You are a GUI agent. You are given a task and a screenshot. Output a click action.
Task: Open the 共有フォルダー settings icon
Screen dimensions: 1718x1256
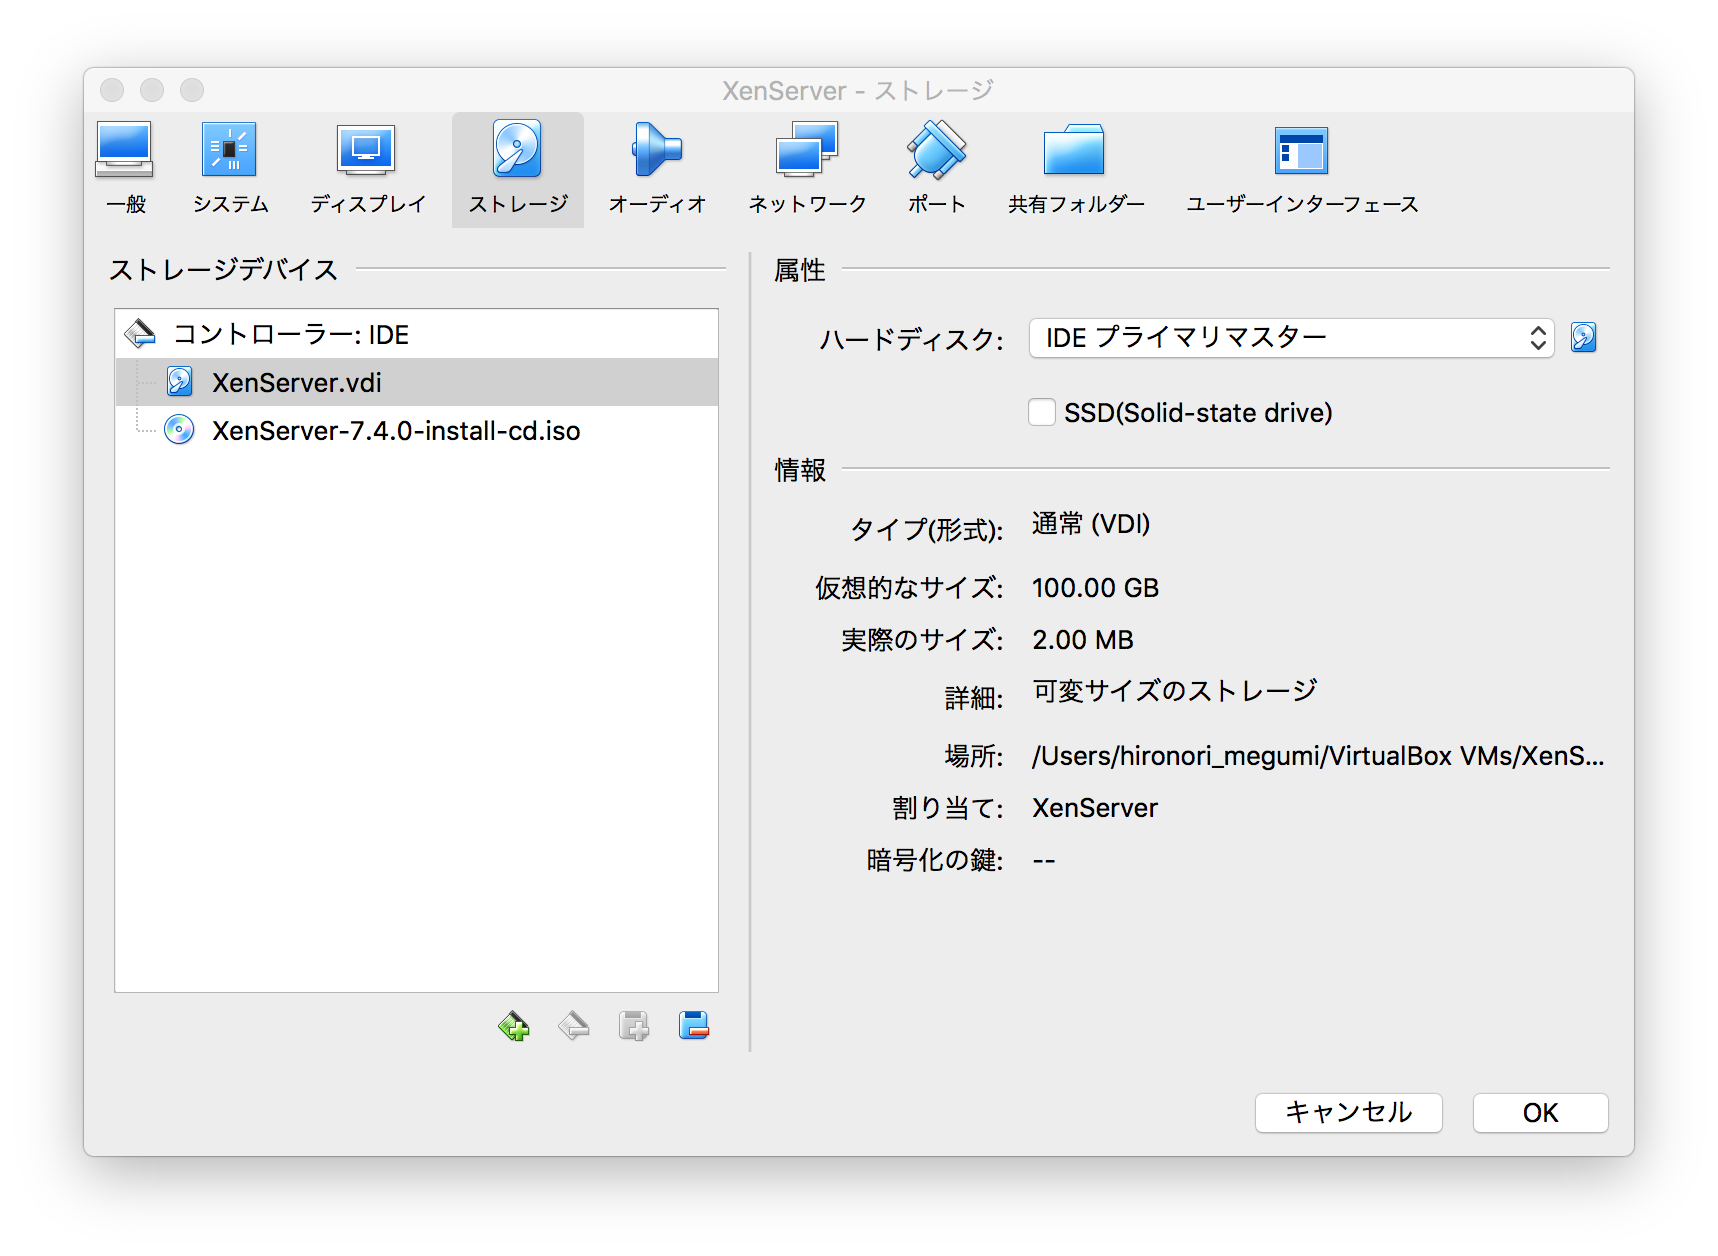[1076, 168]
